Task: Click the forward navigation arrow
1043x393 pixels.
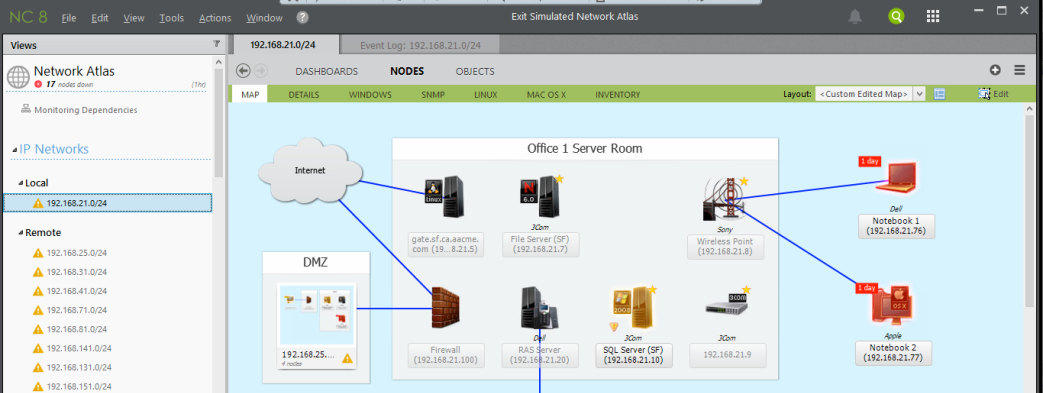Action: 261,70
